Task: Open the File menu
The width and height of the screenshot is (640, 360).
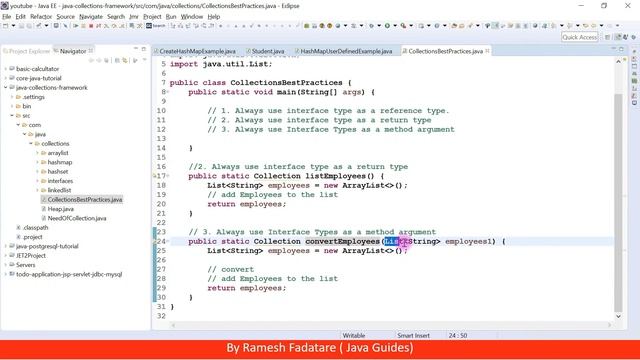Action: (x=7, y=17)
